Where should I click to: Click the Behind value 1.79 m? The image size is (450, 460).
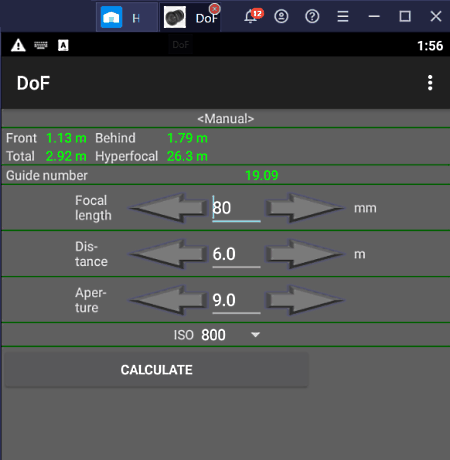click(x=187, y=138)
